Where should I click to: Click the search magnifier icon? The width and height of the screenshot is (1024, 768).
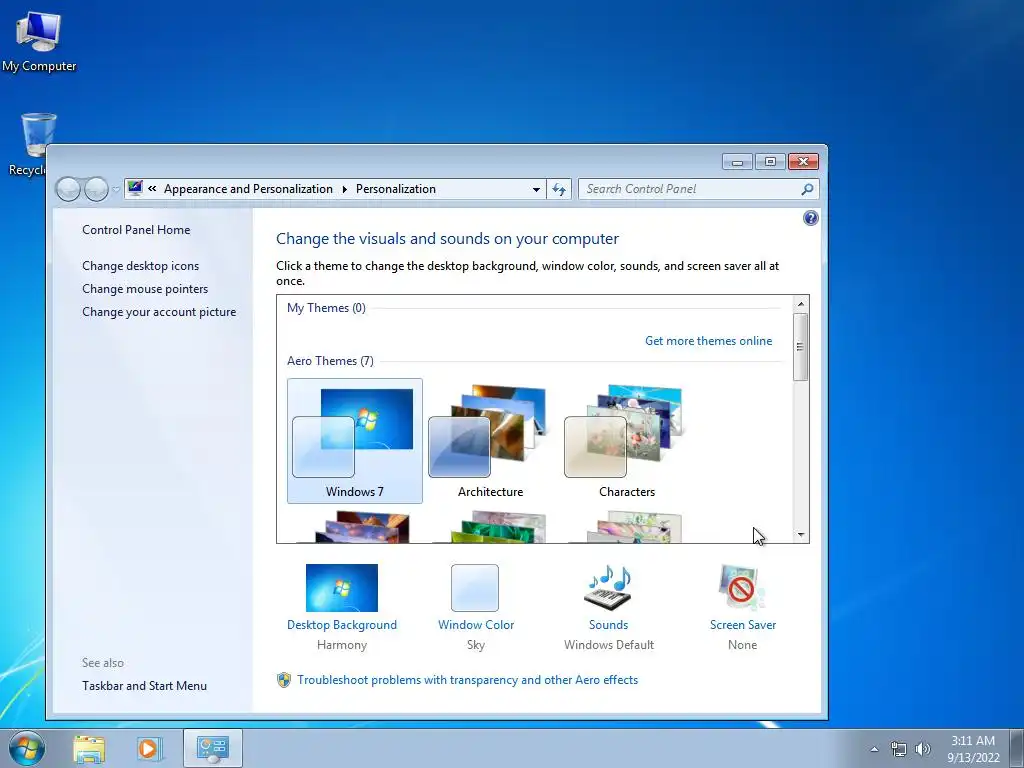tap(807, 189)
